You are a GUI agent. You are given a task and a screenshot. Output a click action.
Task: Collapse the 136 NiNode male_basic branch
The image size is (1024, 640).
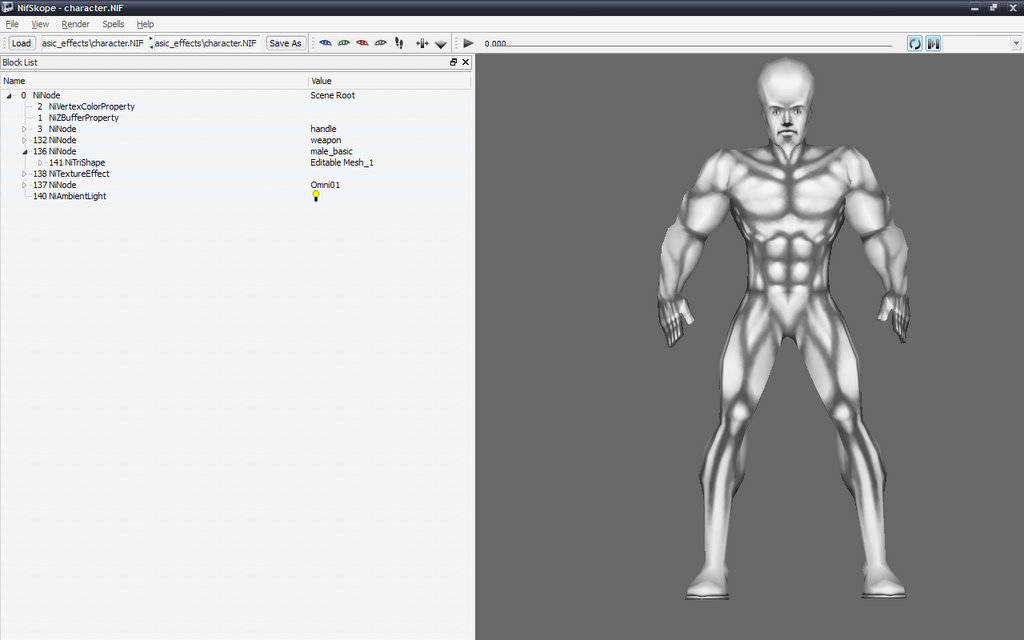click(25, 152)
